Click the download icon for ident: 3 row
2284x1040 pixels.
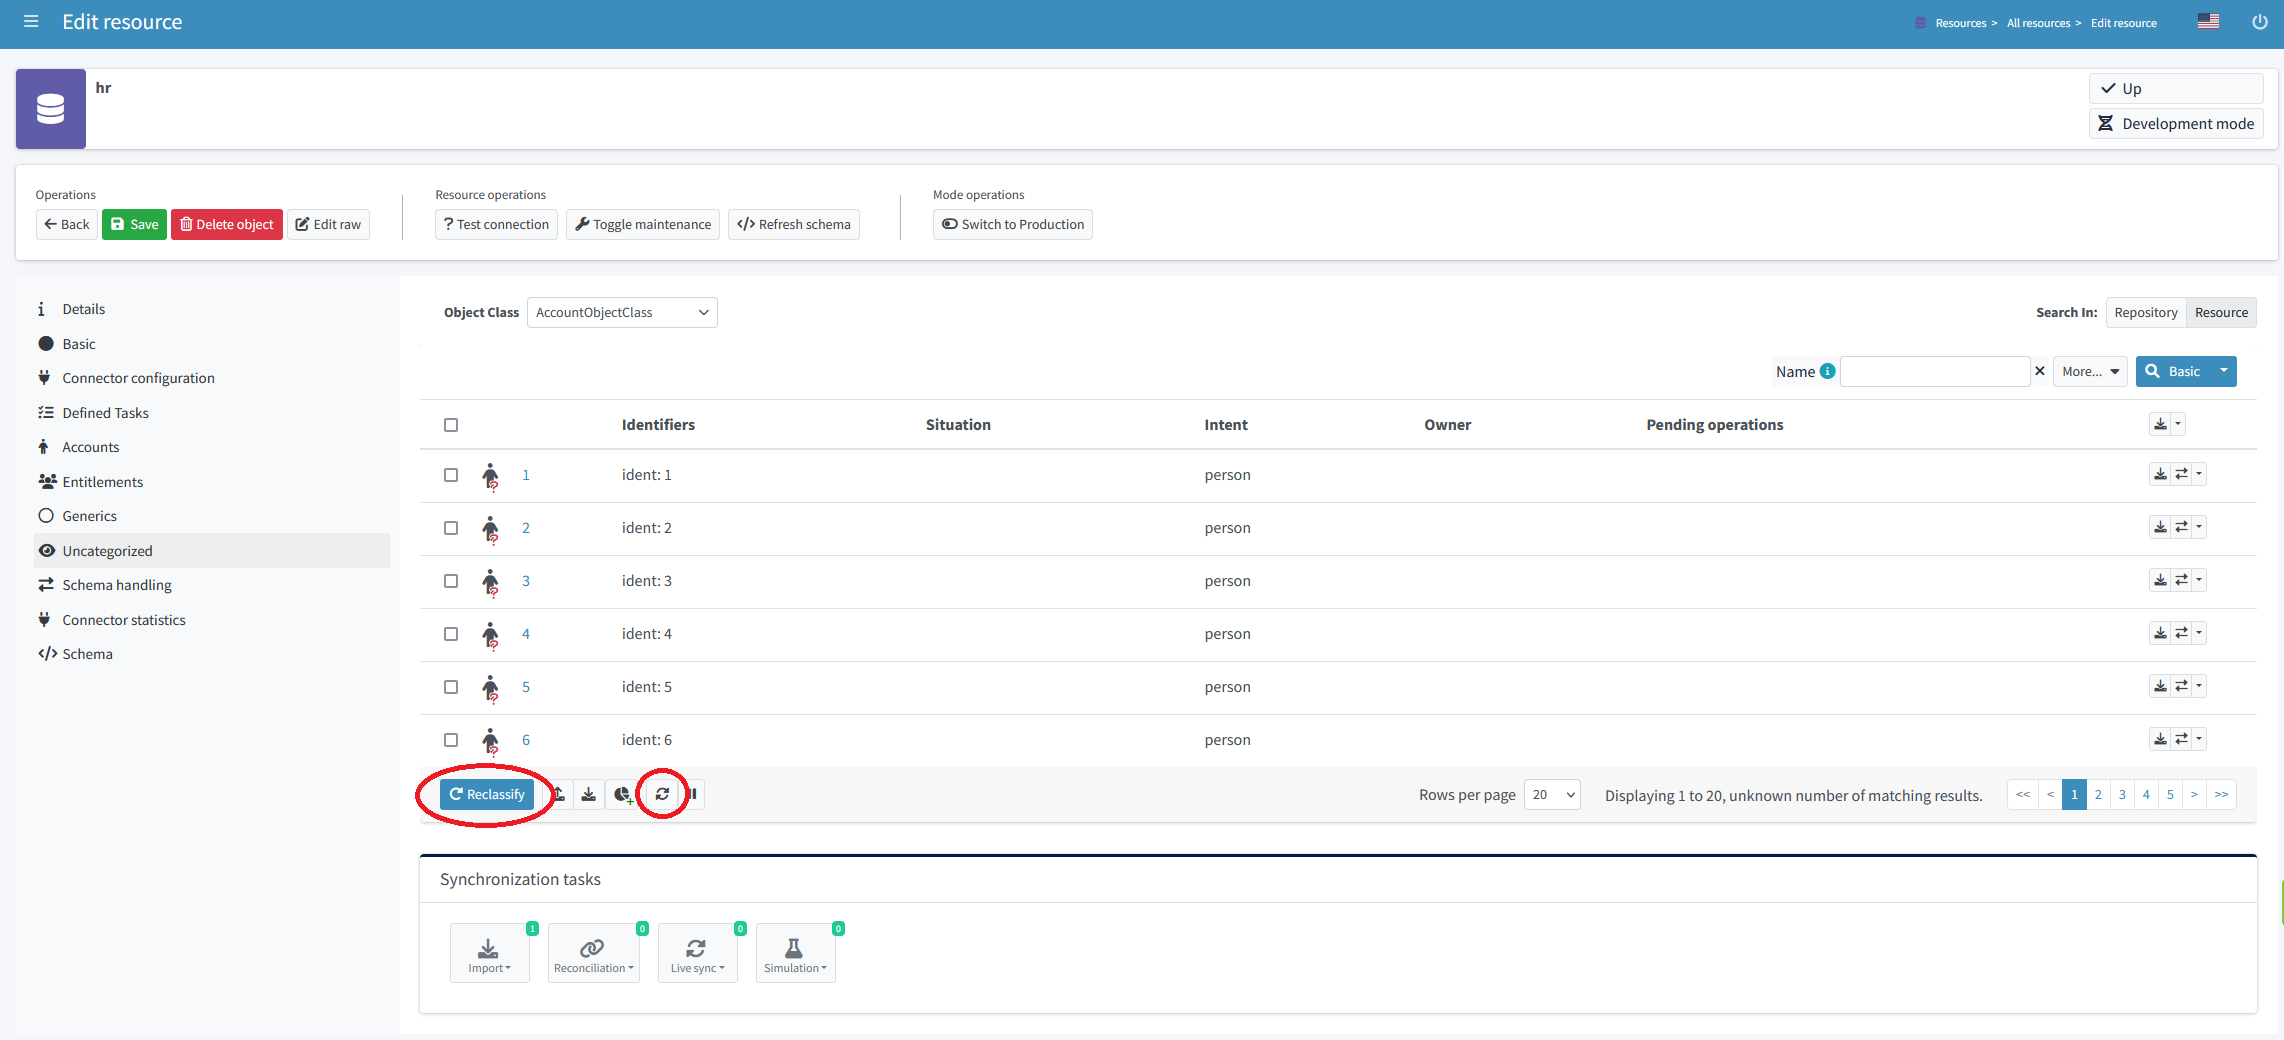click(x=2160, y=580)
